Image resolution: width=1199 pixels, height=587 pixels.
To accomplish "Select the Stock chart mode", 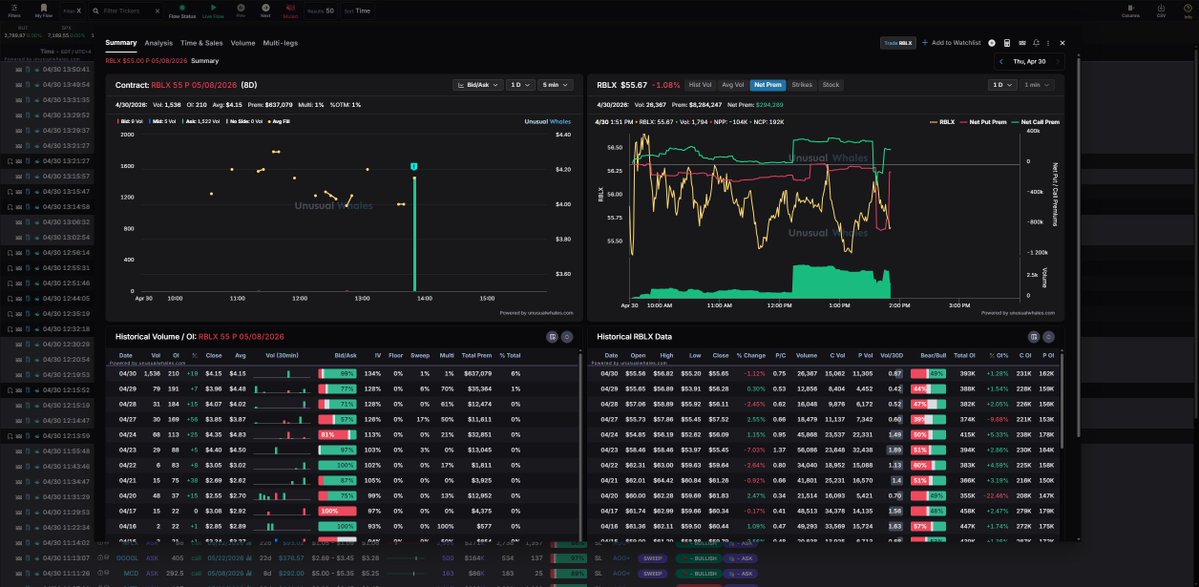I will pos(830,85).
